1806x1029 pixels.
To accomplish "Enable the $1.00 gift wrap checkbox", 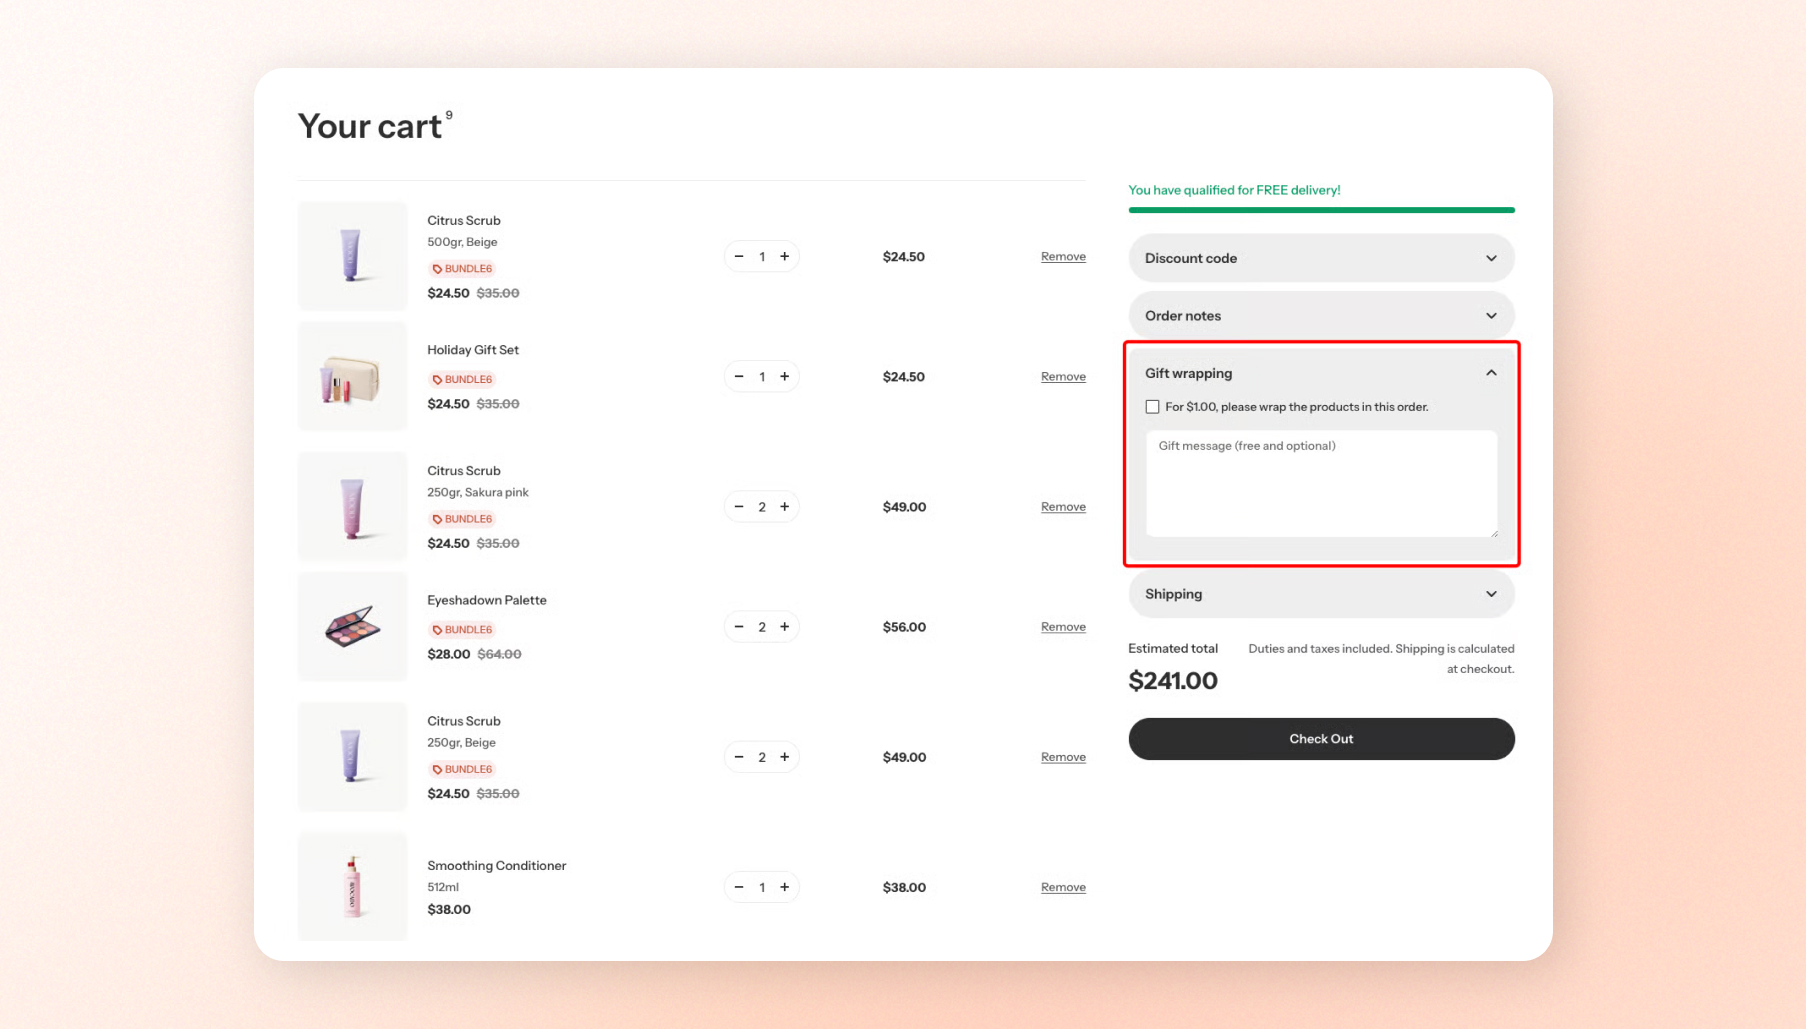I will [1152, 407].
